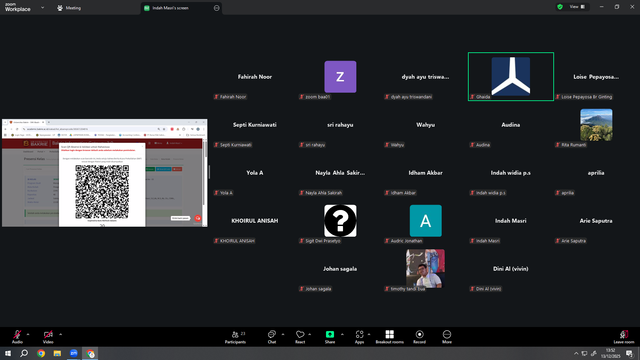Viewport: 640px width, 360px height.
Task: Open Windows taskbar search
Action: [24, 353]
